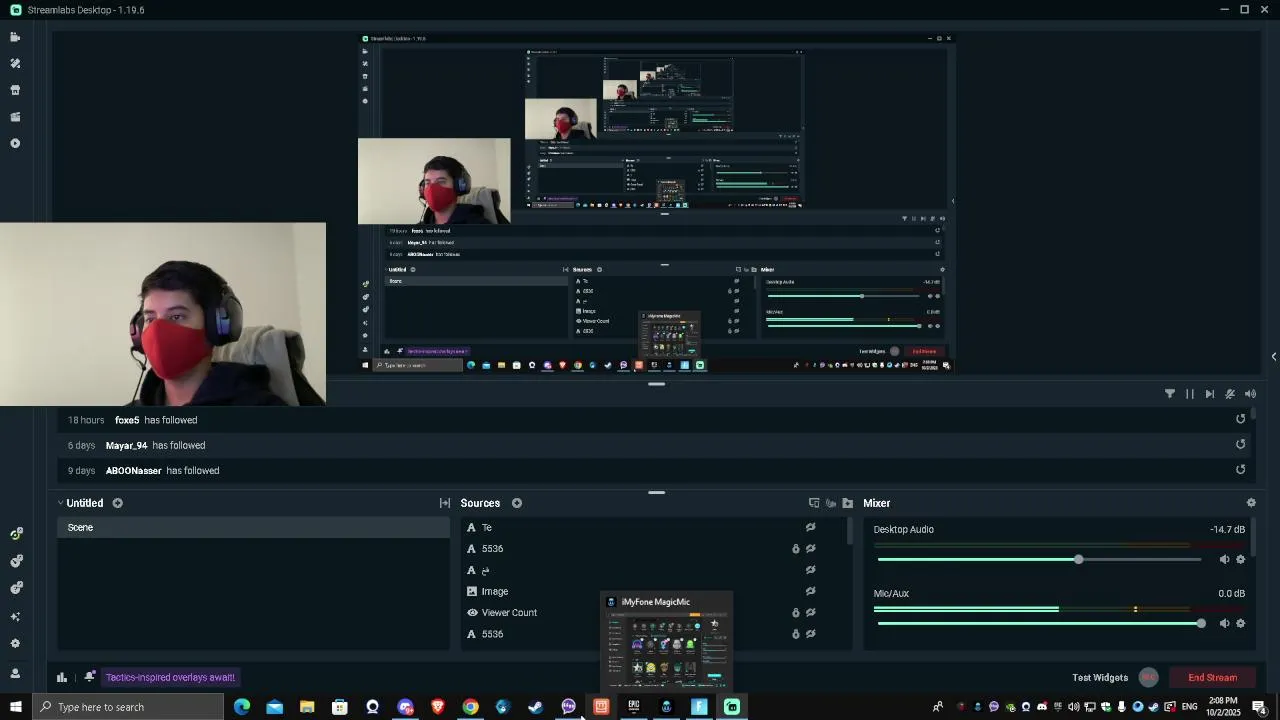The height and width of the screenshot is (720, 1280).
Task: Toggle the lock on Viewer Count source
Action: pyautogui.click(x=796, y=612)
